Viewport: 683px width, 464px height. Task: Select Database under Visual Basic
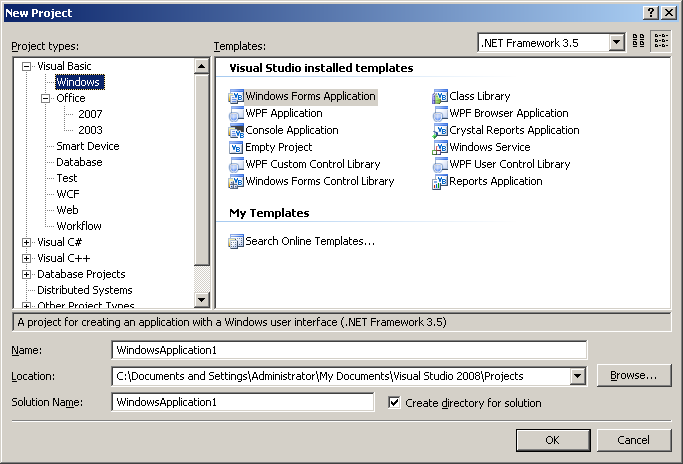79,162
